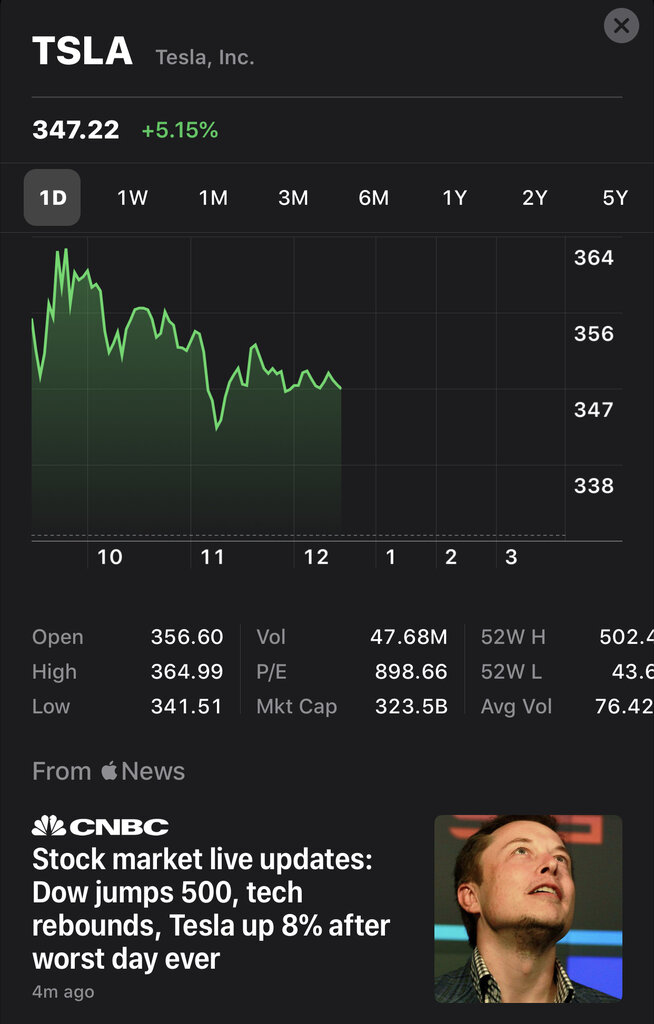Tap the +5.15% percent change
Viewport: 654px width, 1024px height.
180,130
